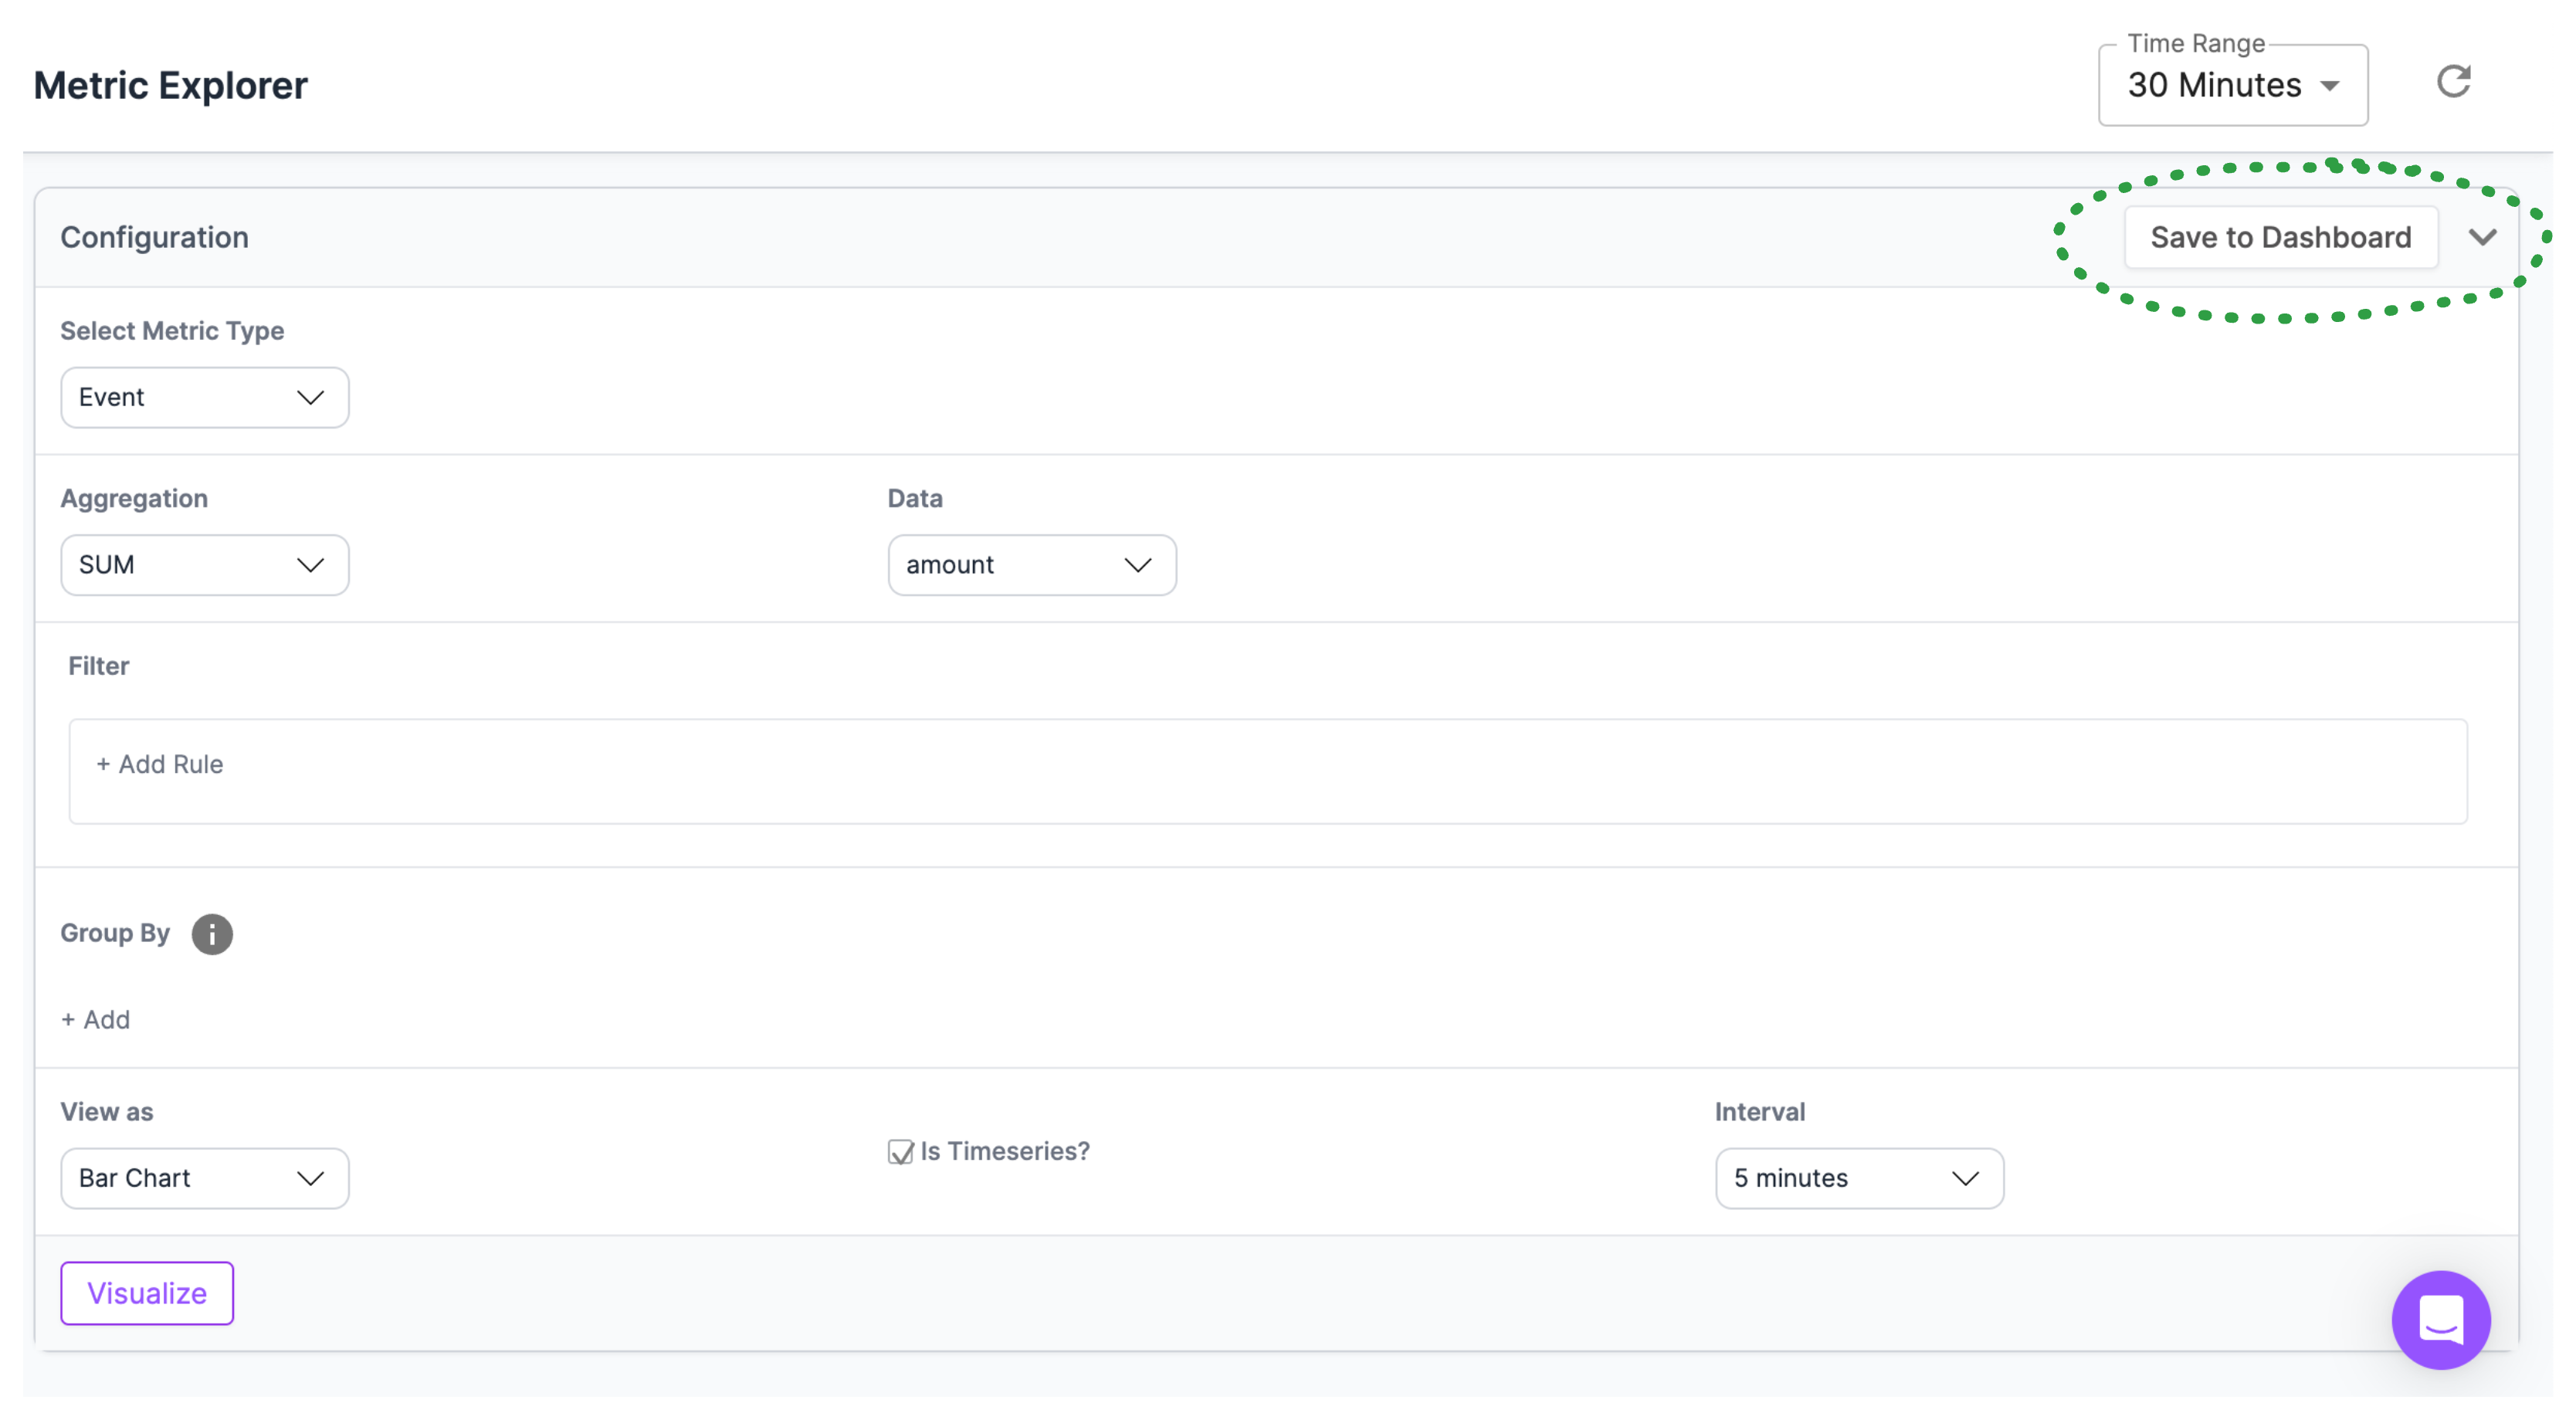Click the Save to Dashboard button
The image size is (2576, 1420).
2280,238
